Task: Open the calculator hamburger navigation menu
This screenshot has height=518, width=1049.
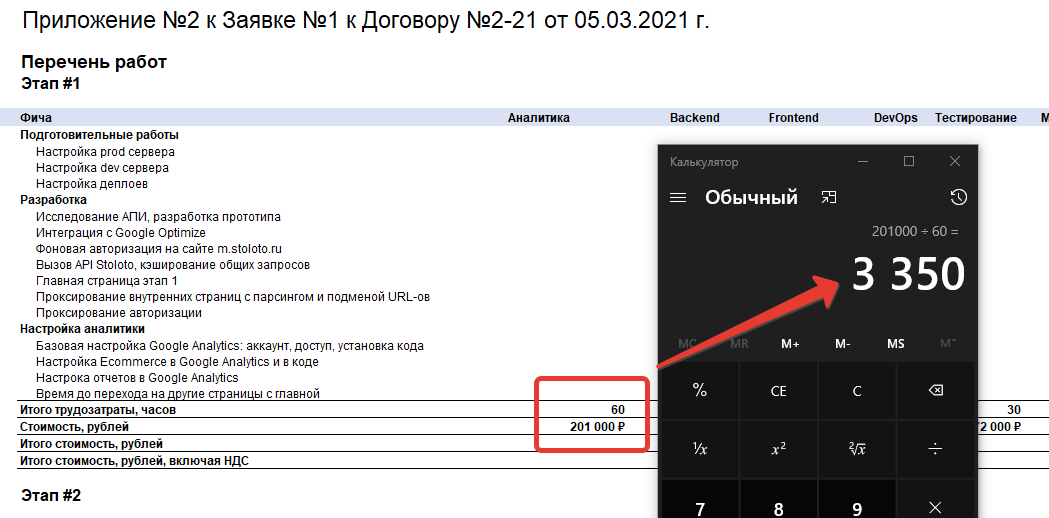Action: pyautogui.click(x=678, y=198)
